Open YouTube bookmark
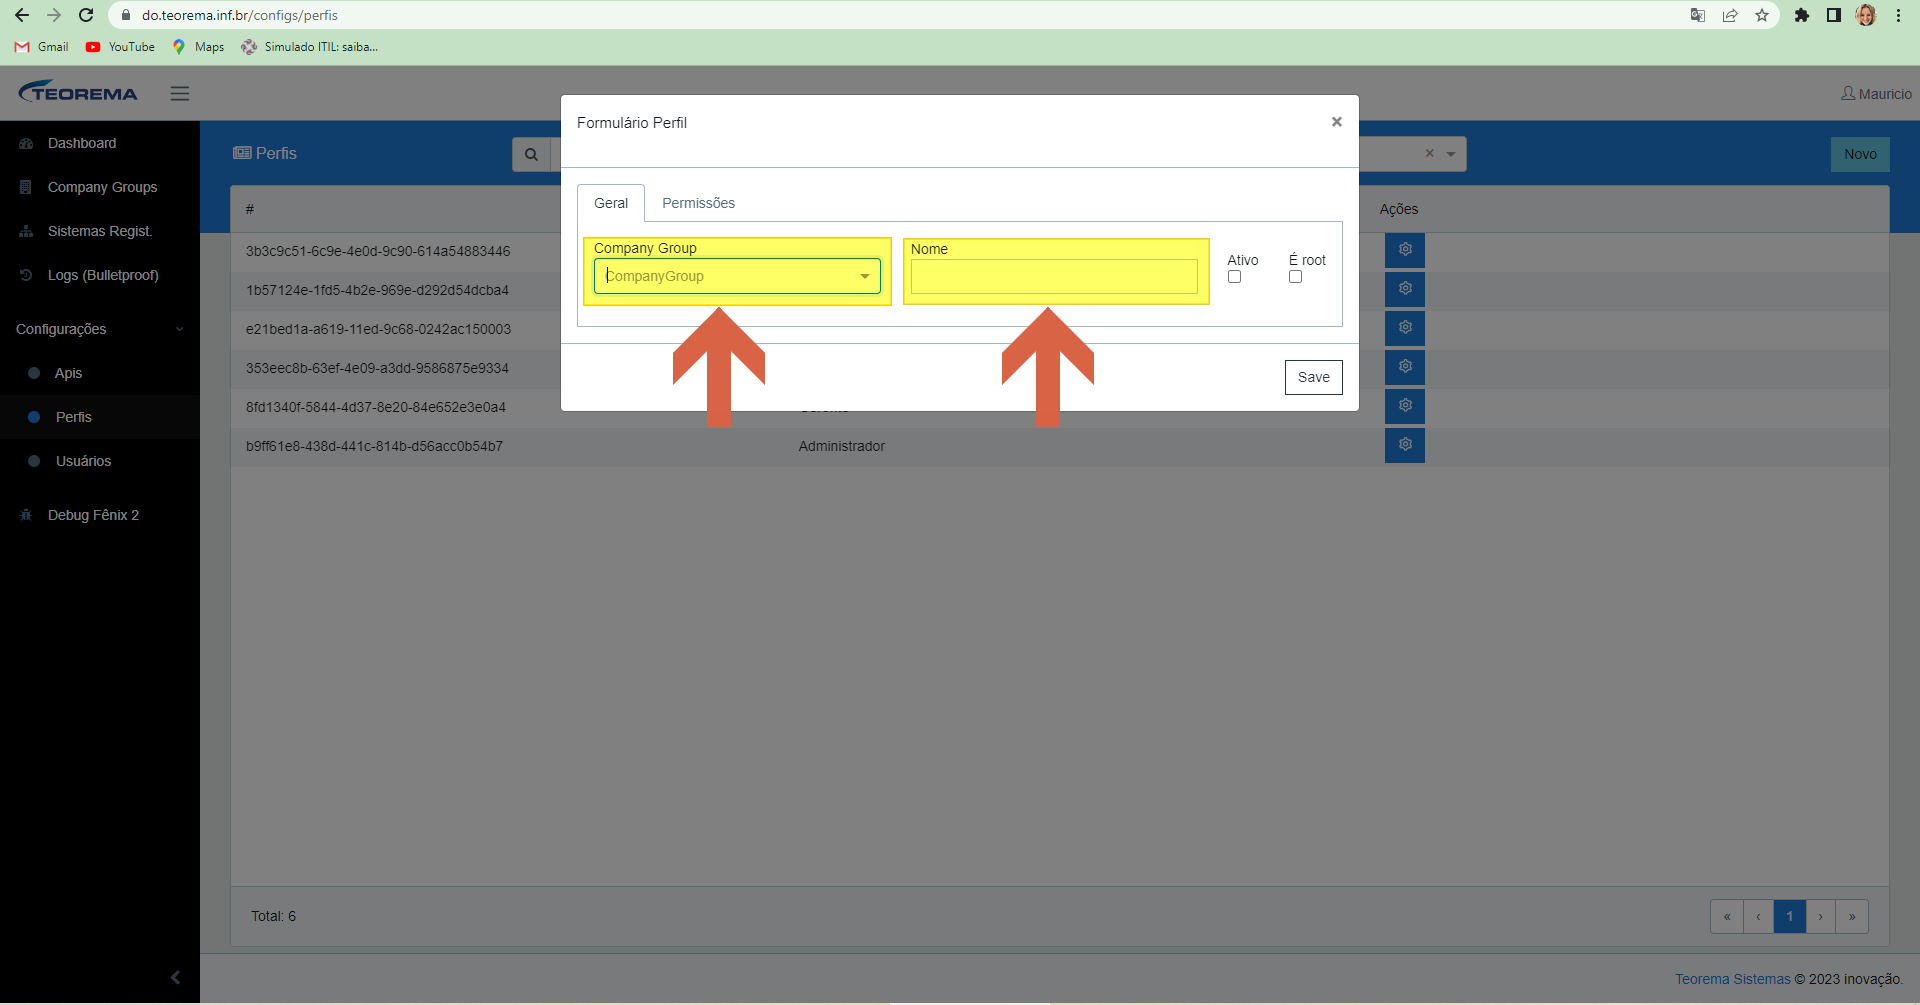 click(121, 47)
